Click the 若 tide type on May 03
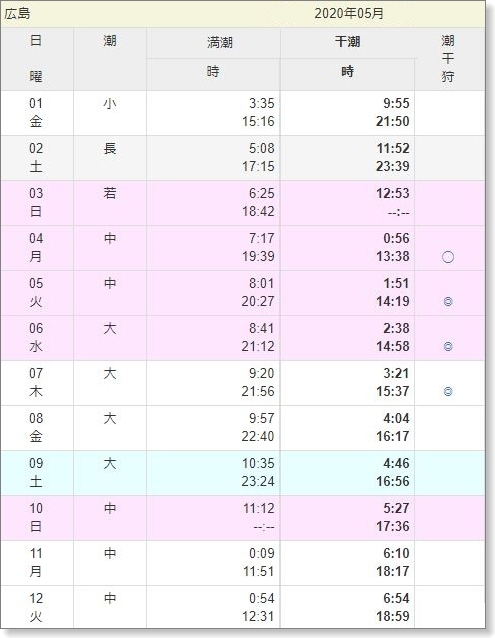 click(110, 193)
